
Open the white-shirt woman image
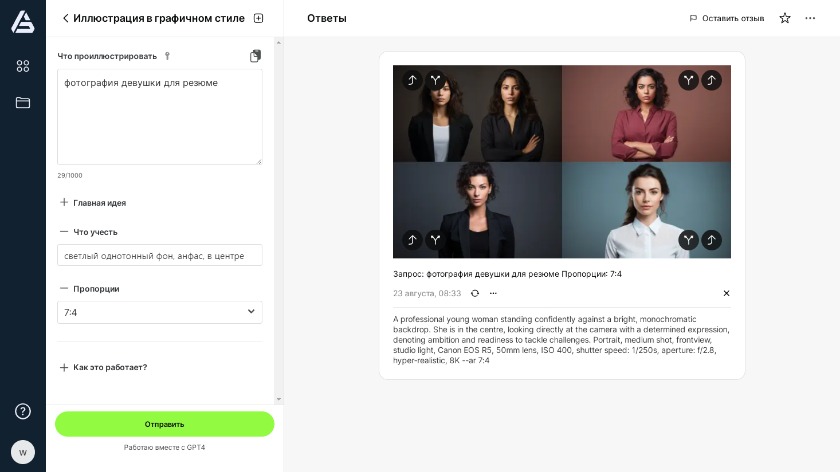(x=647, y=210)
